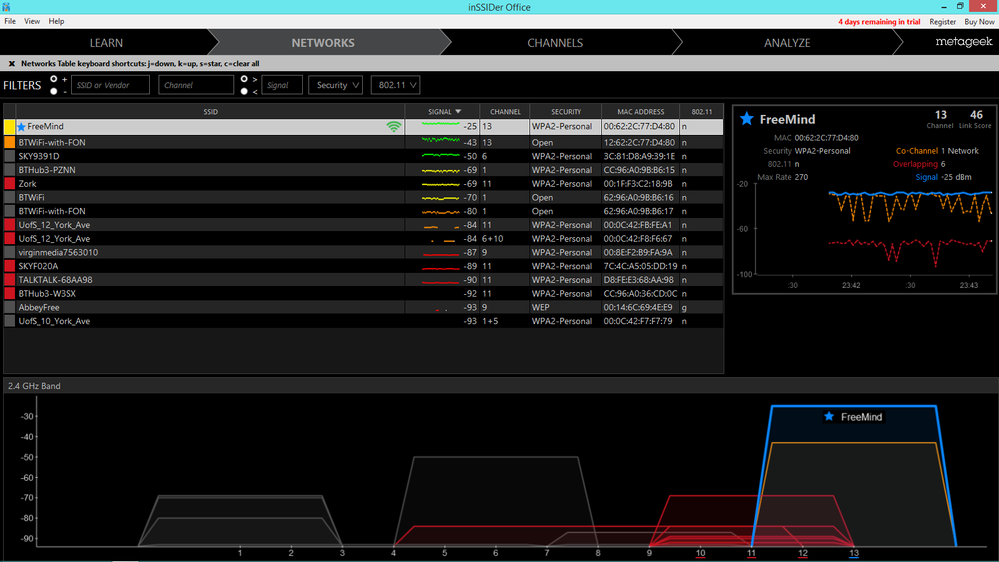
Task: Switch to the NETWORKS tab
Action: pyautogui.click(x=323, y=43)
